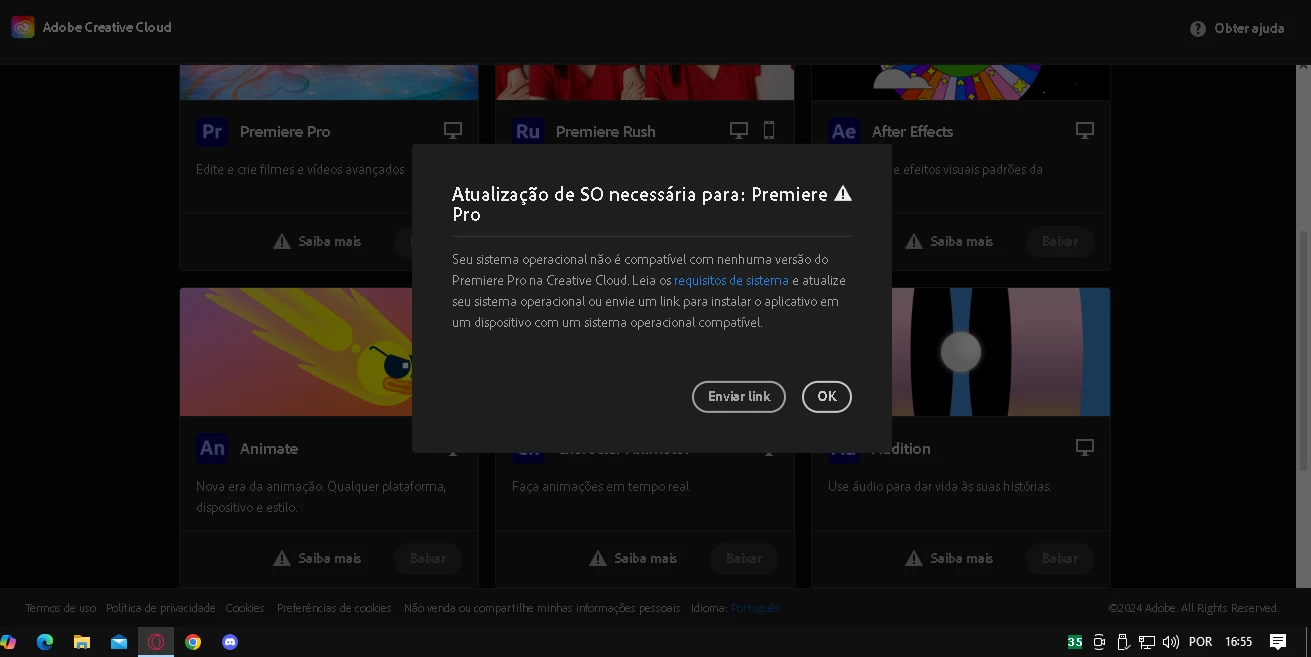Click the Premiere Rush Ru app icon
Screen dimensions: 1311x657
(528, 131)
